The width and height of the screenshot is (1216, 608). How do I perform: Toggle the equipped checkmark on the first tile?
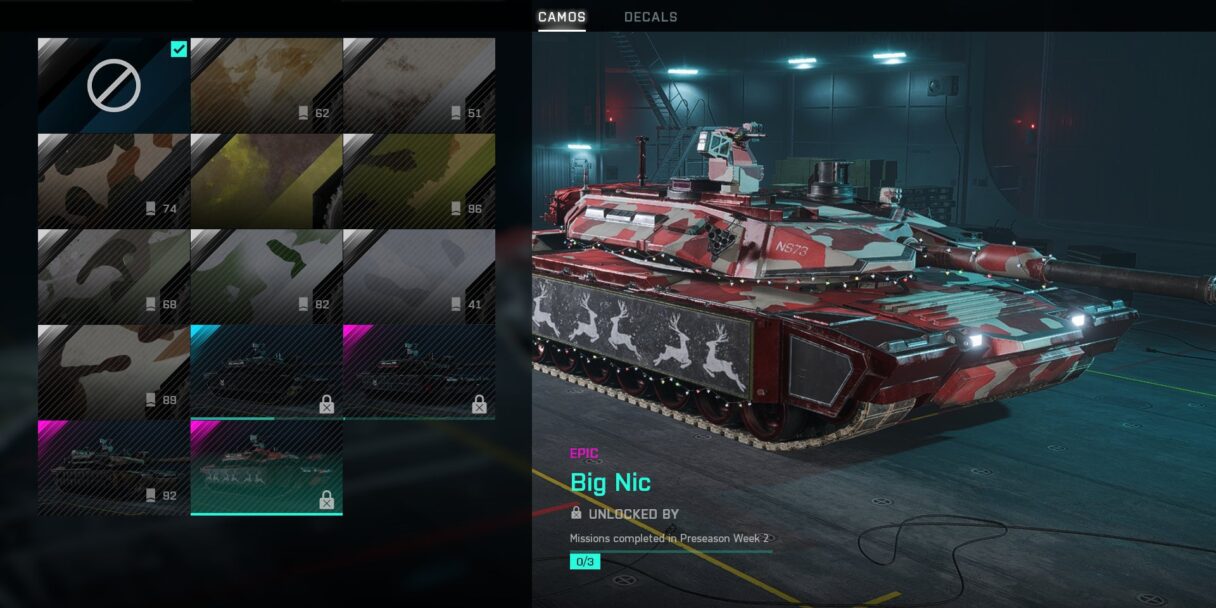pos(179,49)
